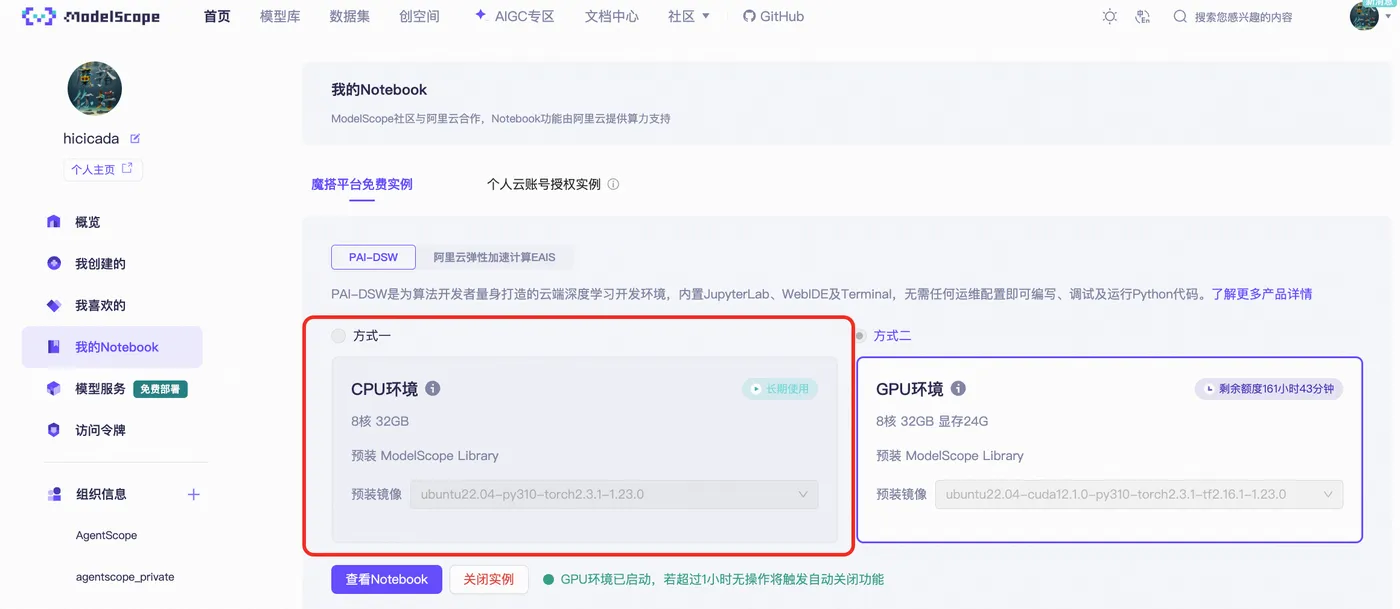
Task: Open the user avatar in top bar
Action: (1364, 15)
